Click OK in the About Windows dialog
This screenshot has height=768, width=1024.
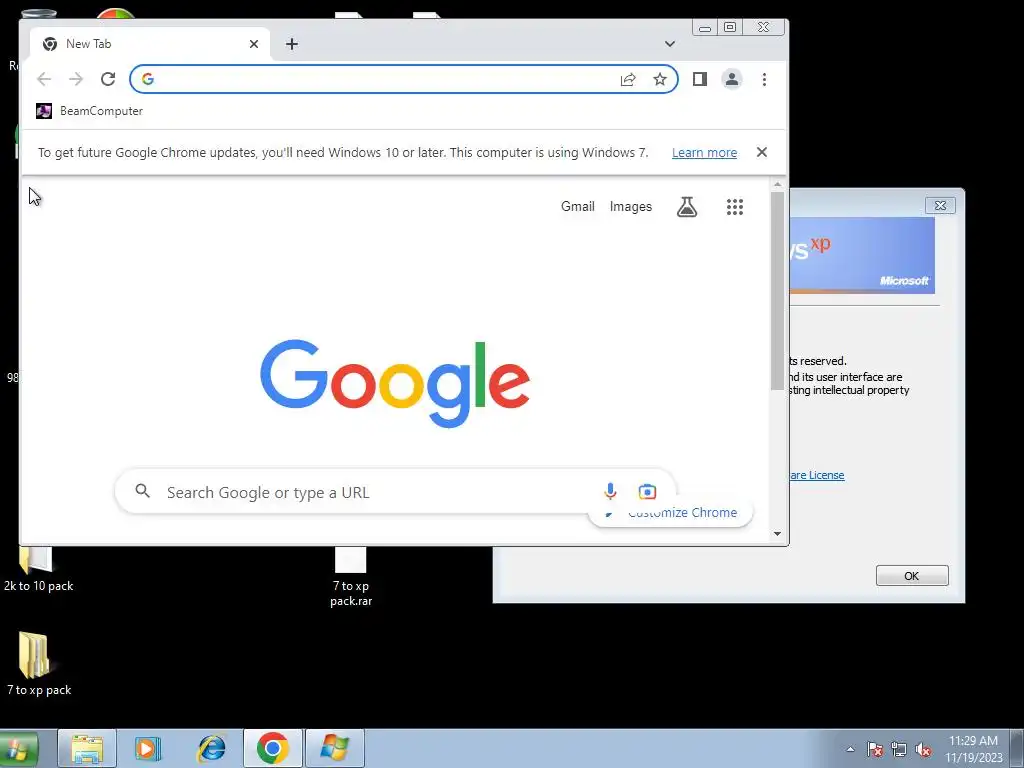[x=912, y=575]
